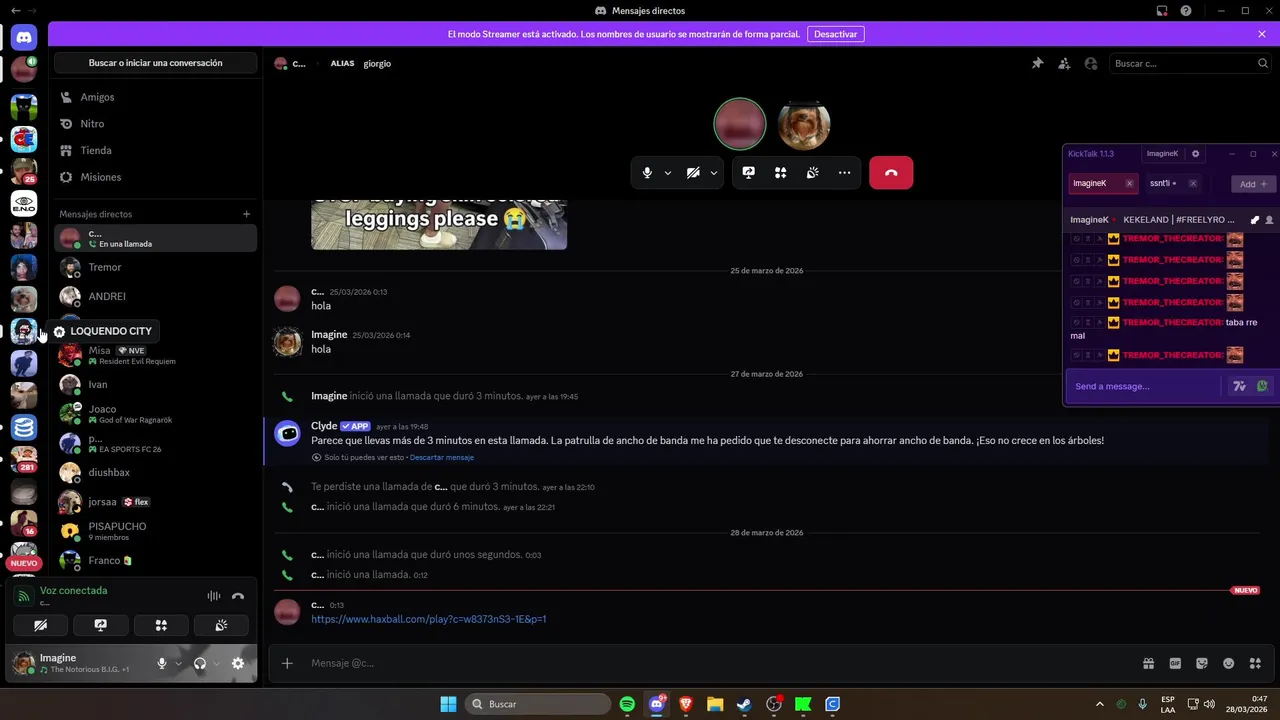Send a gift from the message bar
This screenshot has height=720, width=1280.
(1148, 663)
